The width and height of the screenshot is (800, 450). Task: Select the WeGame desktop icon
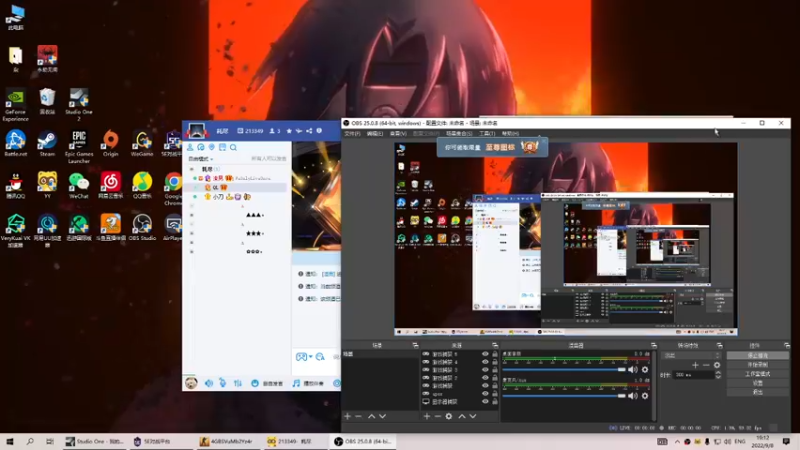142,144
